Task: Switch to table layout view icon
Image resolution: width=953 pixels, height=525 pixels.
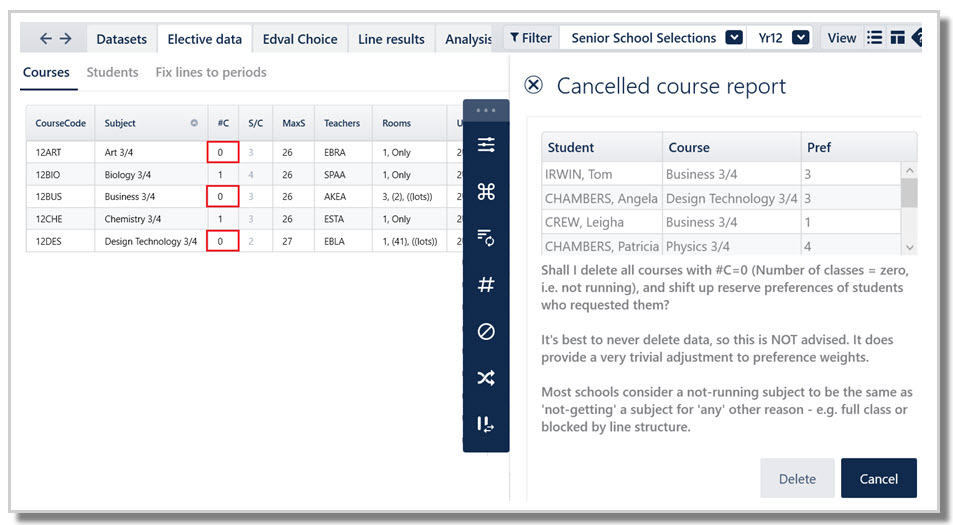Action: pos(897,38)
